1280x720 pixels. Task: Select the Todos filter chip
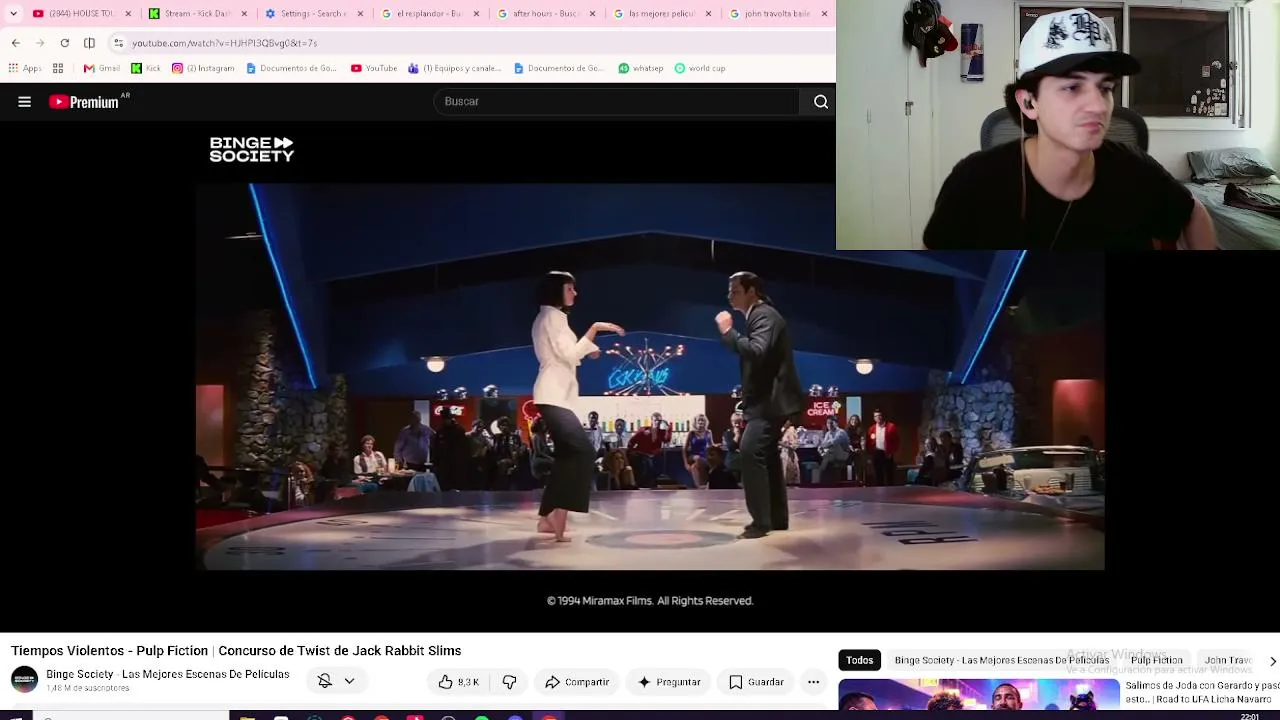(859, 660)
